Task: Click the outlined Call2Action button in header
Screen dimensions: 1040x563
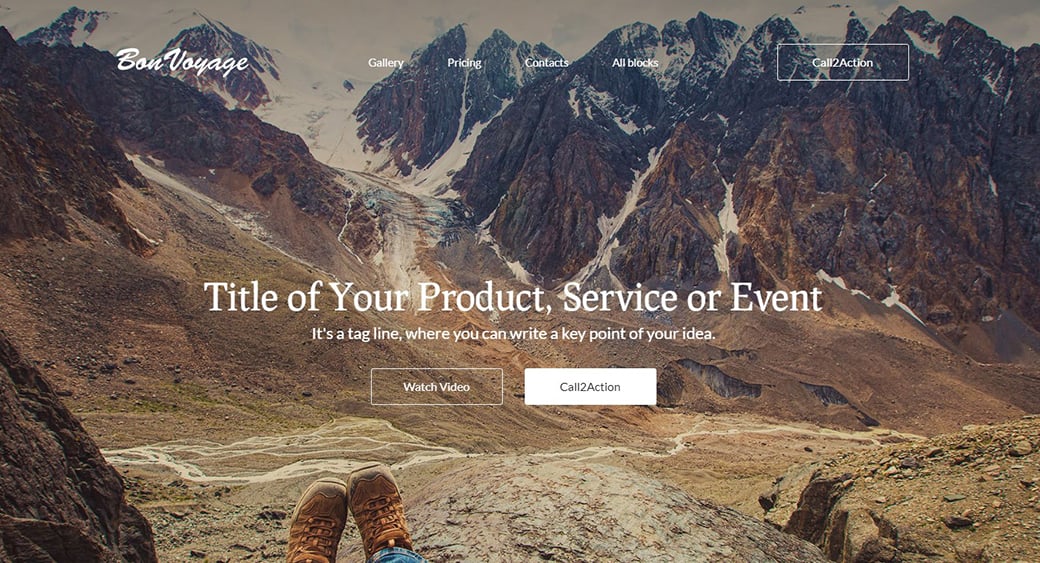Action: [842, 62]
